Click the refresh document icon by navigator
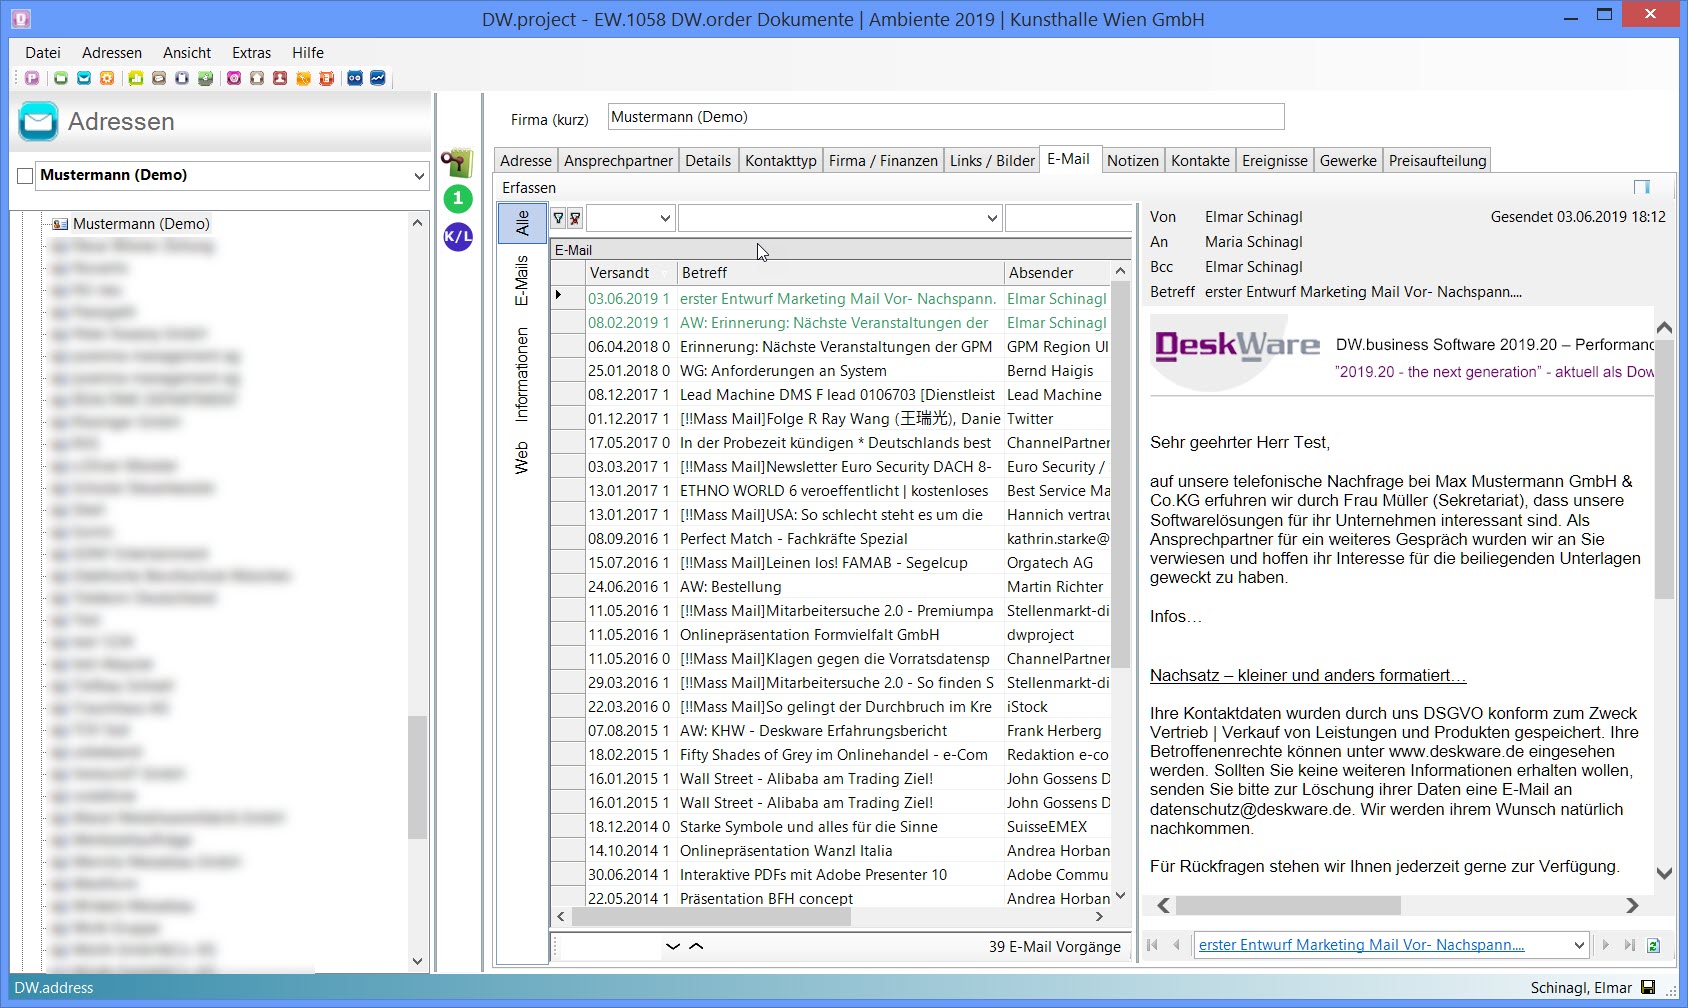The width and height of the screenshot is (1688, 1008). pos(1653,945)
